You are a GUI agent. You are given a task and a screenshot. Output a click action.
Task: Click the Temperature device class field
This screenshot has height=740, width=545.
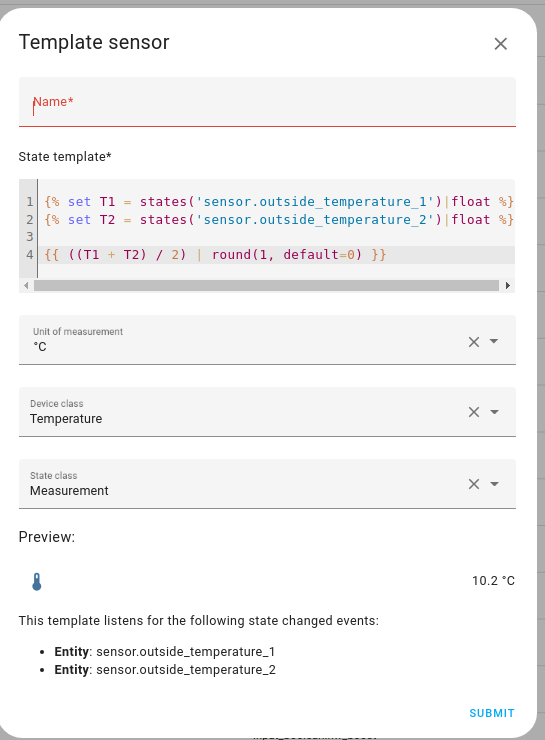click(267, 412)
